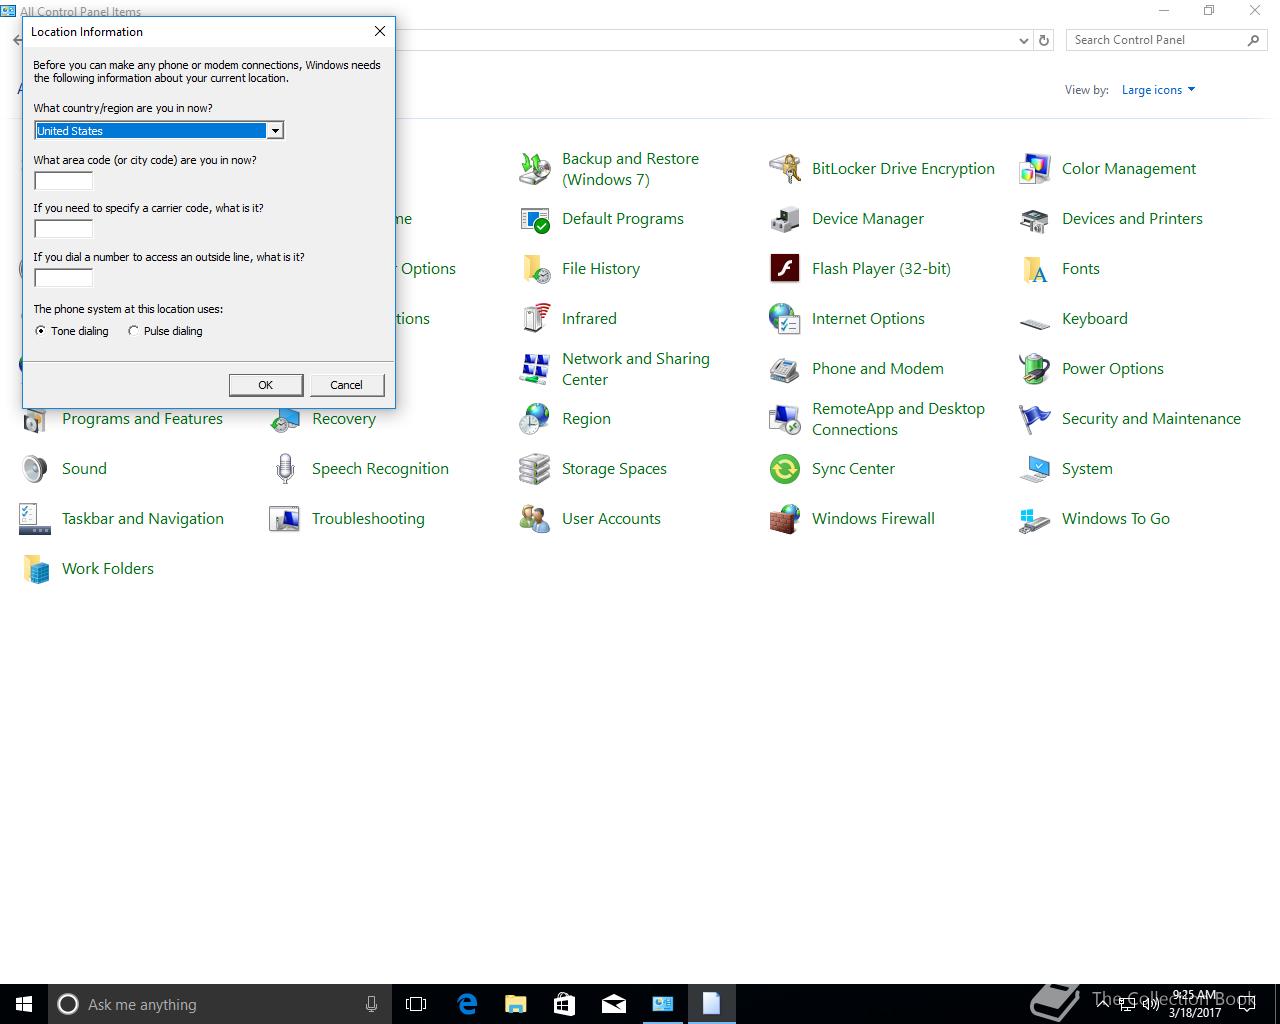Cancel the Location Information dialog
1280x1024 pixels.
click(347, 385)
